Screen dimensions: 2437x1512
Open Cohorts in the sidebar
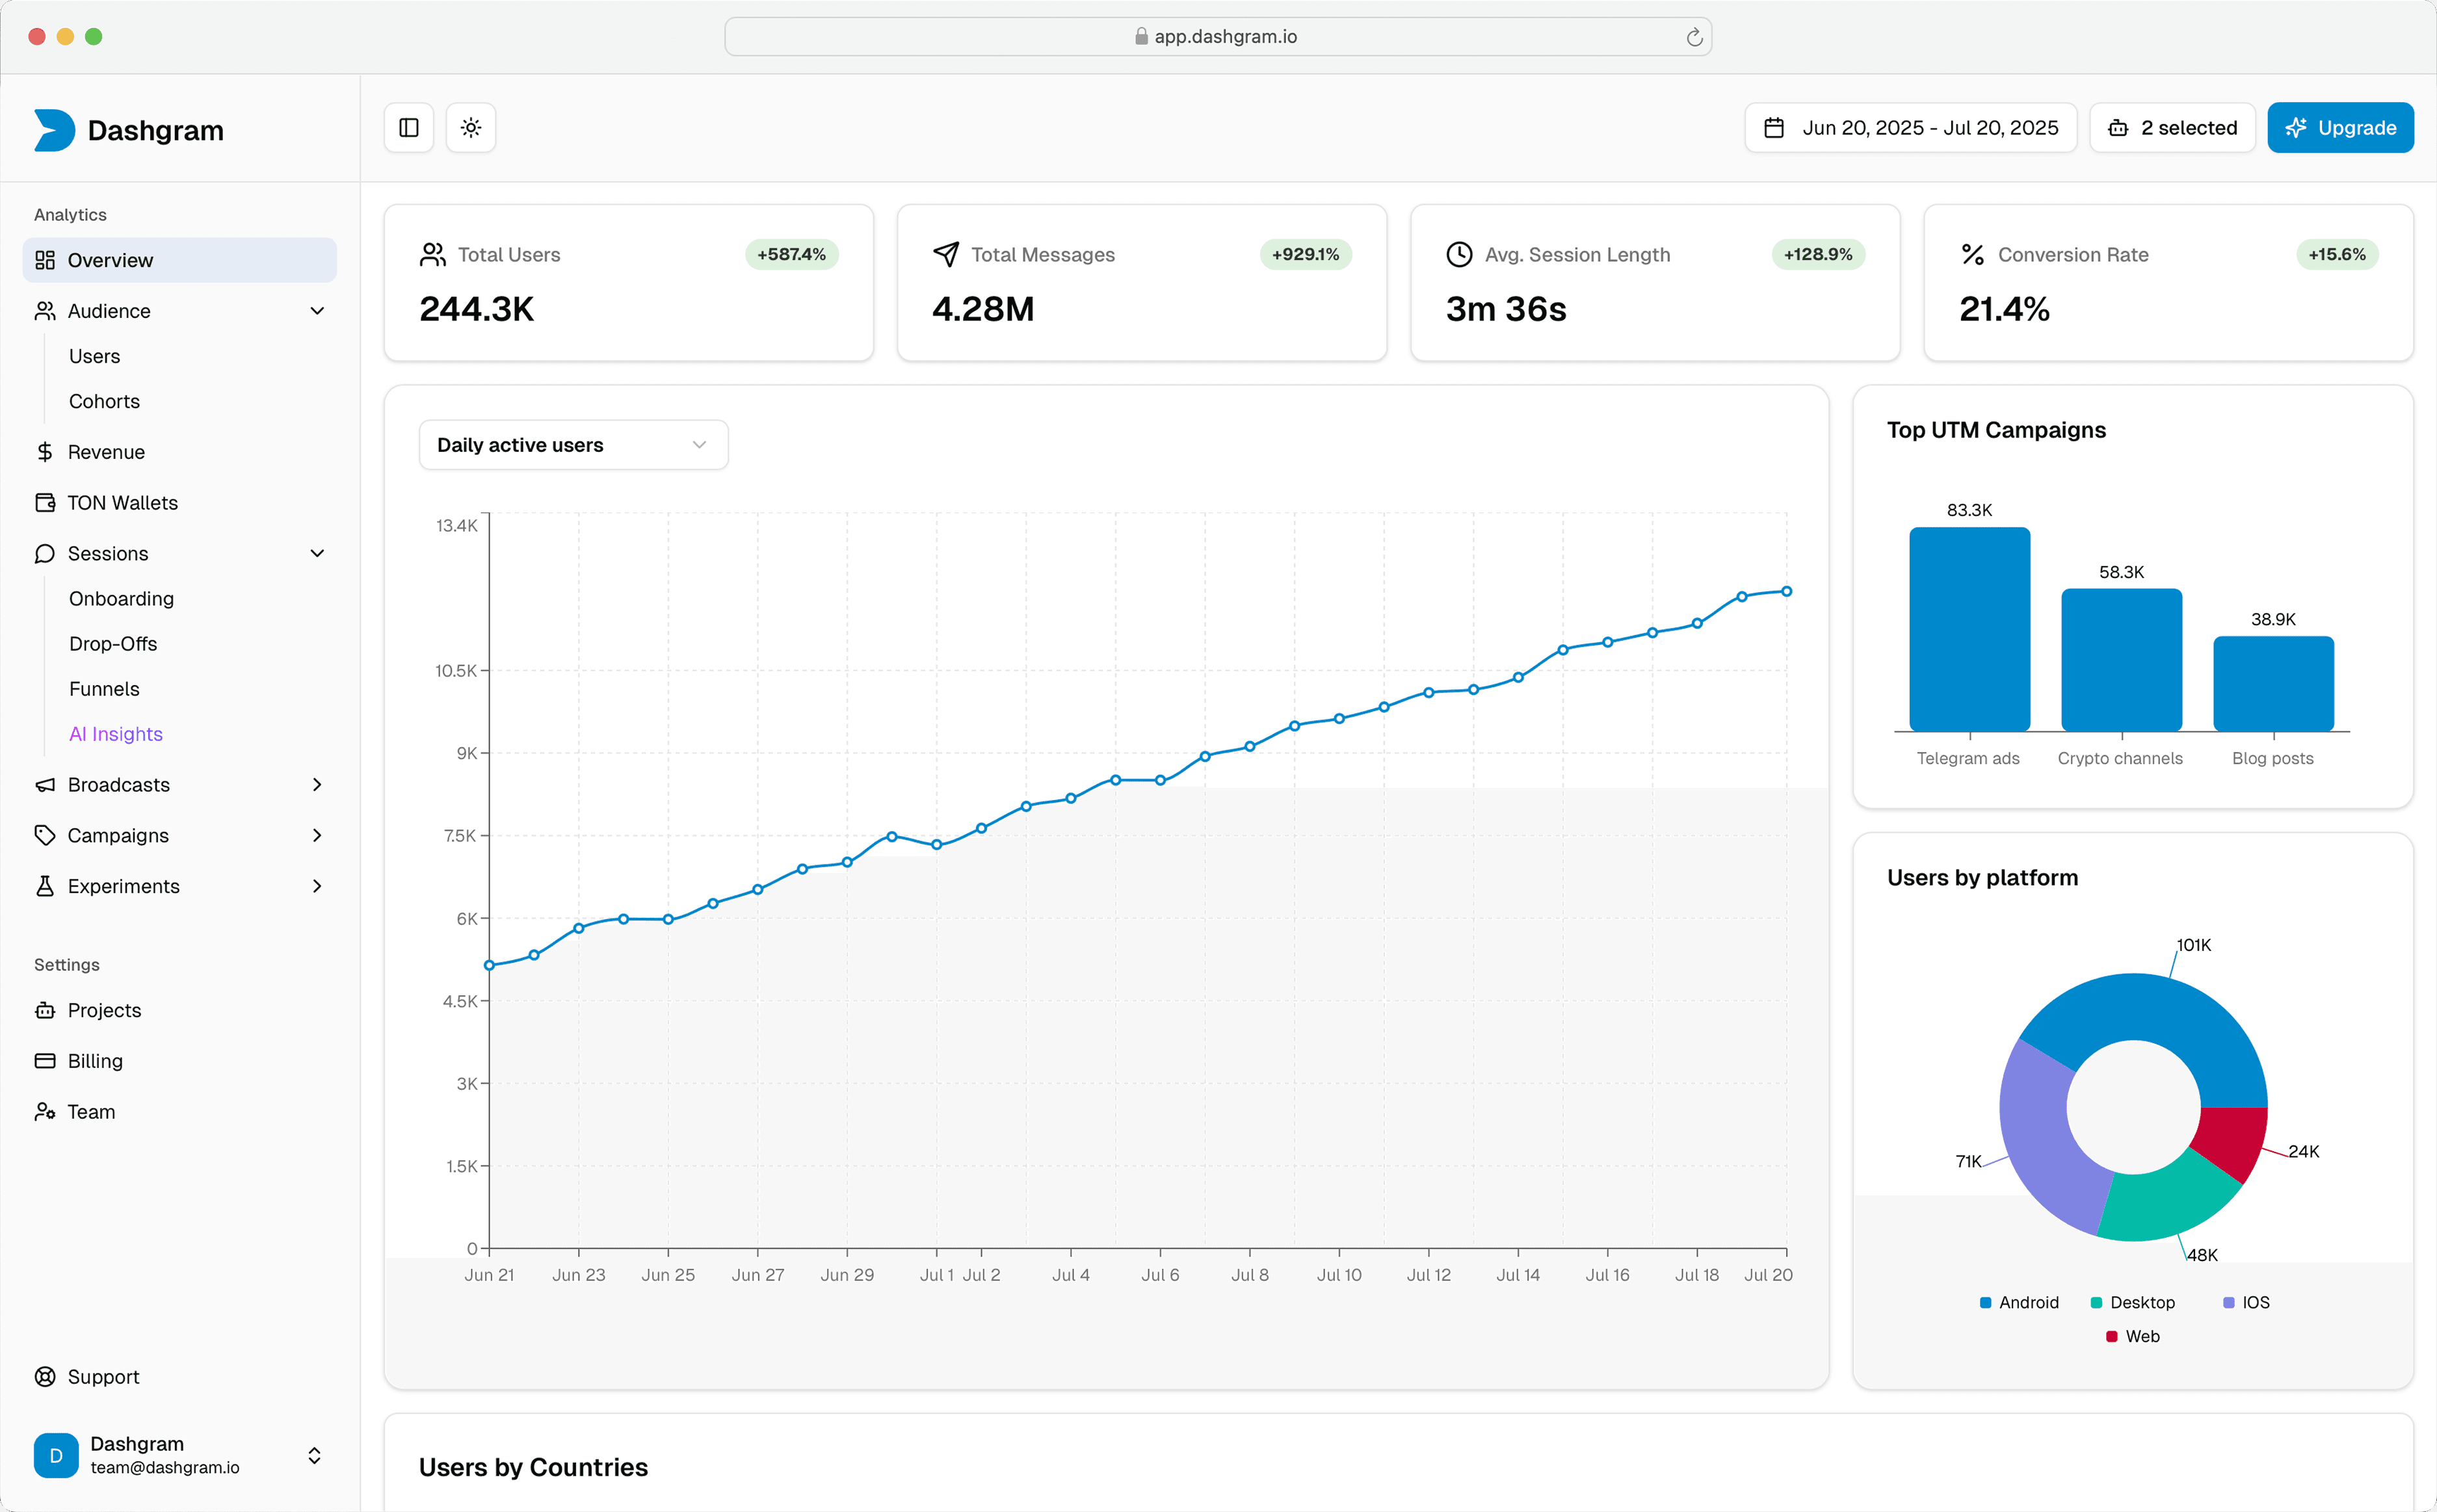pos(104,401)
